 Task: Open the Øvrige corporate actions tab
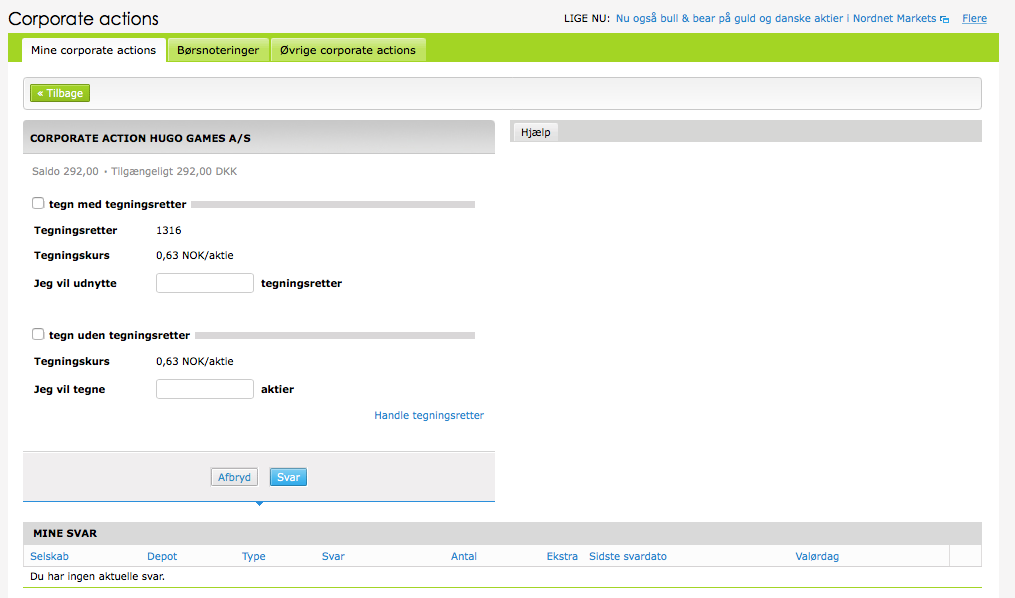pos(348,50)
